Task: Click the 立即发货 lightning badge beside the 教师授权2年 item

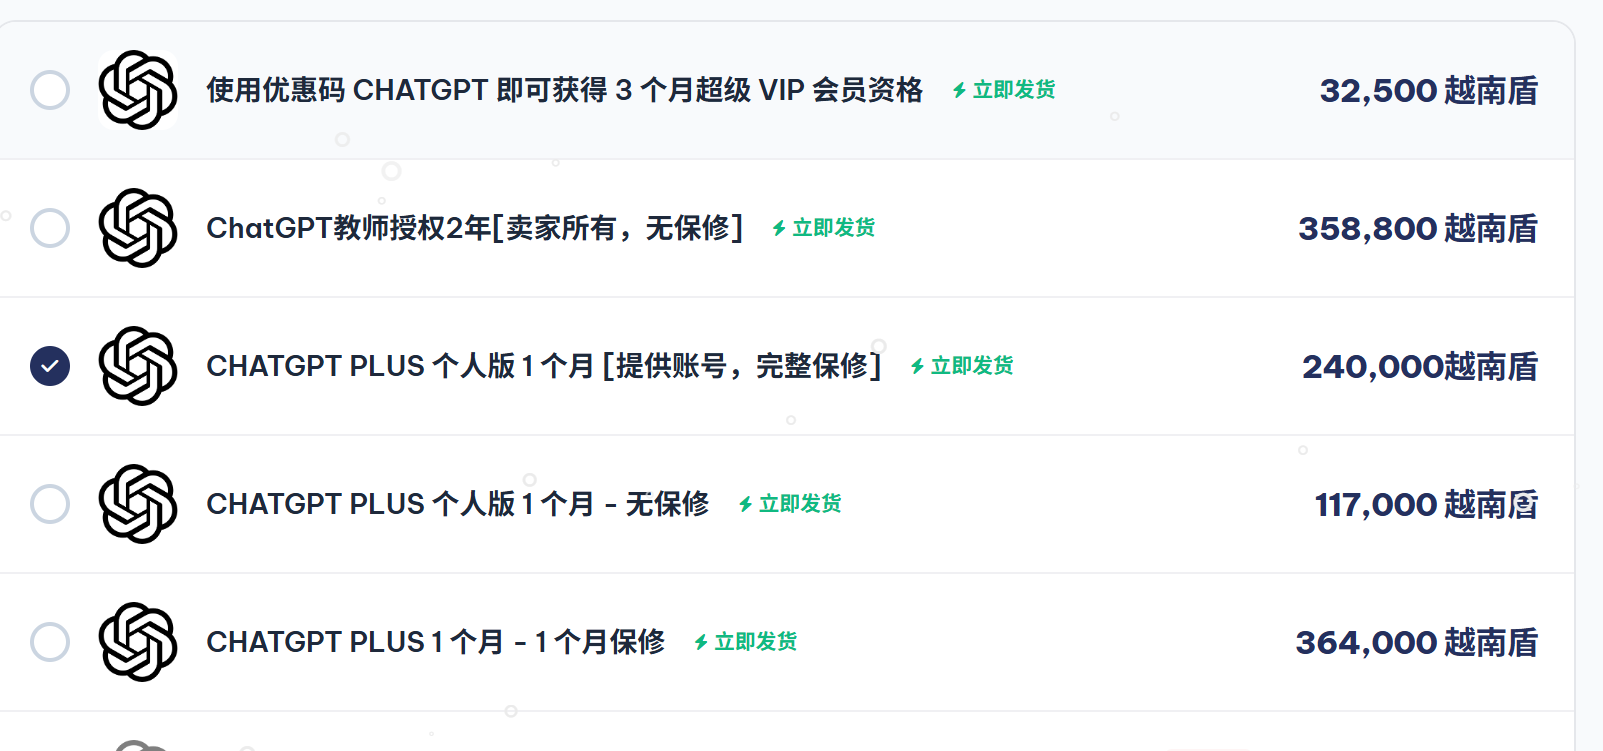Action: 824,228
